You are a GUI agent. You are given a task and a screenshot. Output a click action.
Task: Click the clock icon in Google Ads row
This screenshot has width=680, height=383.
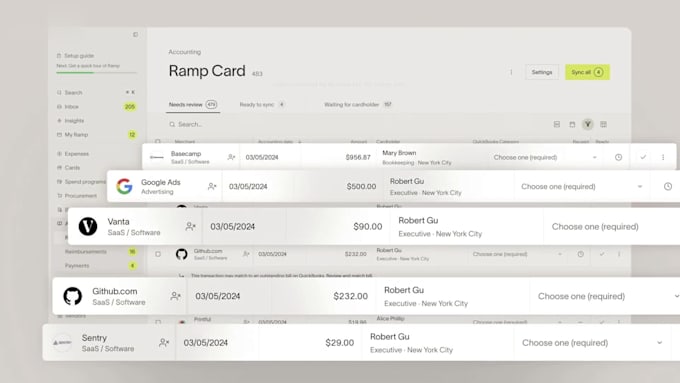668,186
